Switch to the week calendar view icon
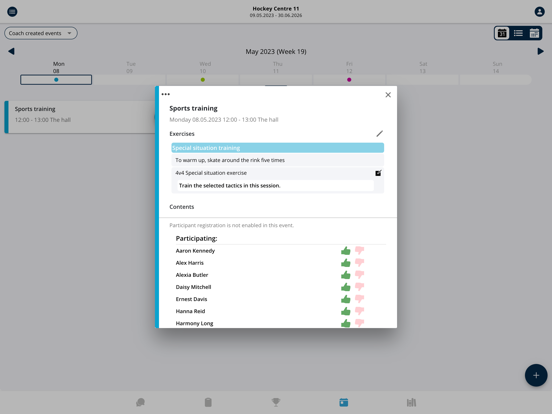 [502, 33]
